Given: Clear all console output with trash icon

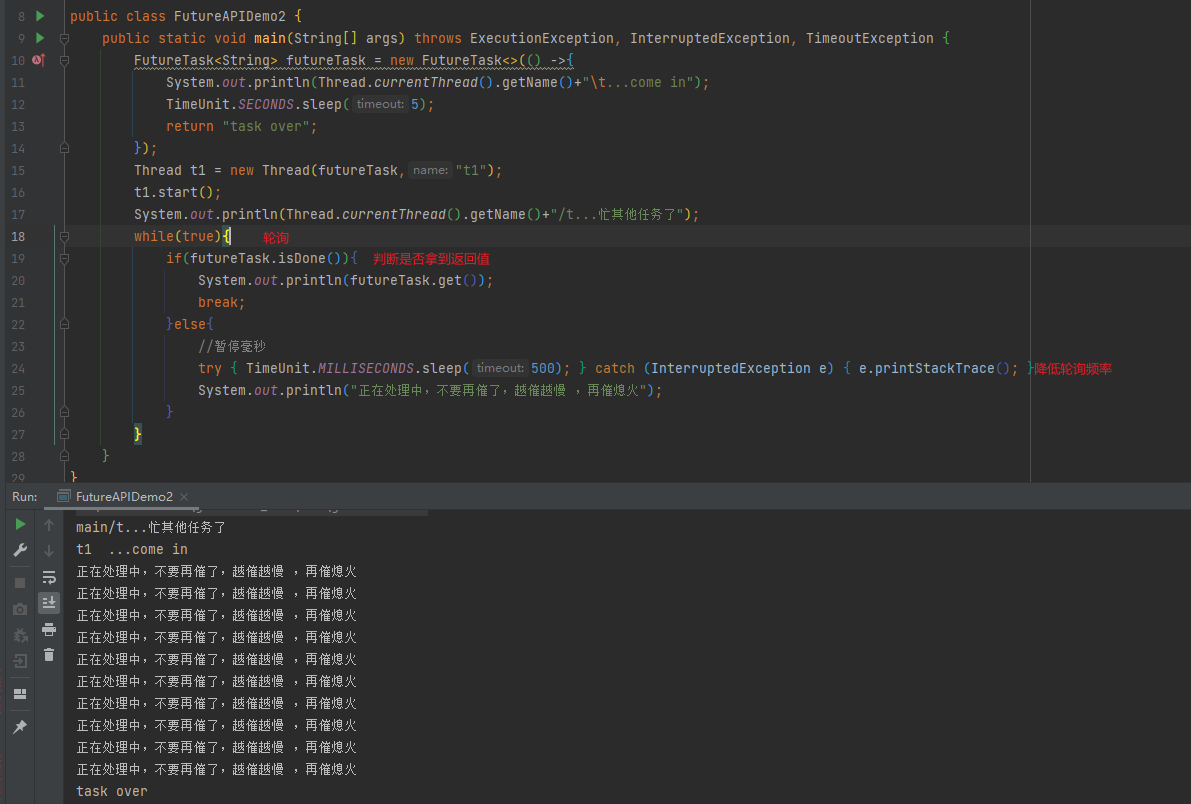Looking at the screenshot, I should coord(48,654).
